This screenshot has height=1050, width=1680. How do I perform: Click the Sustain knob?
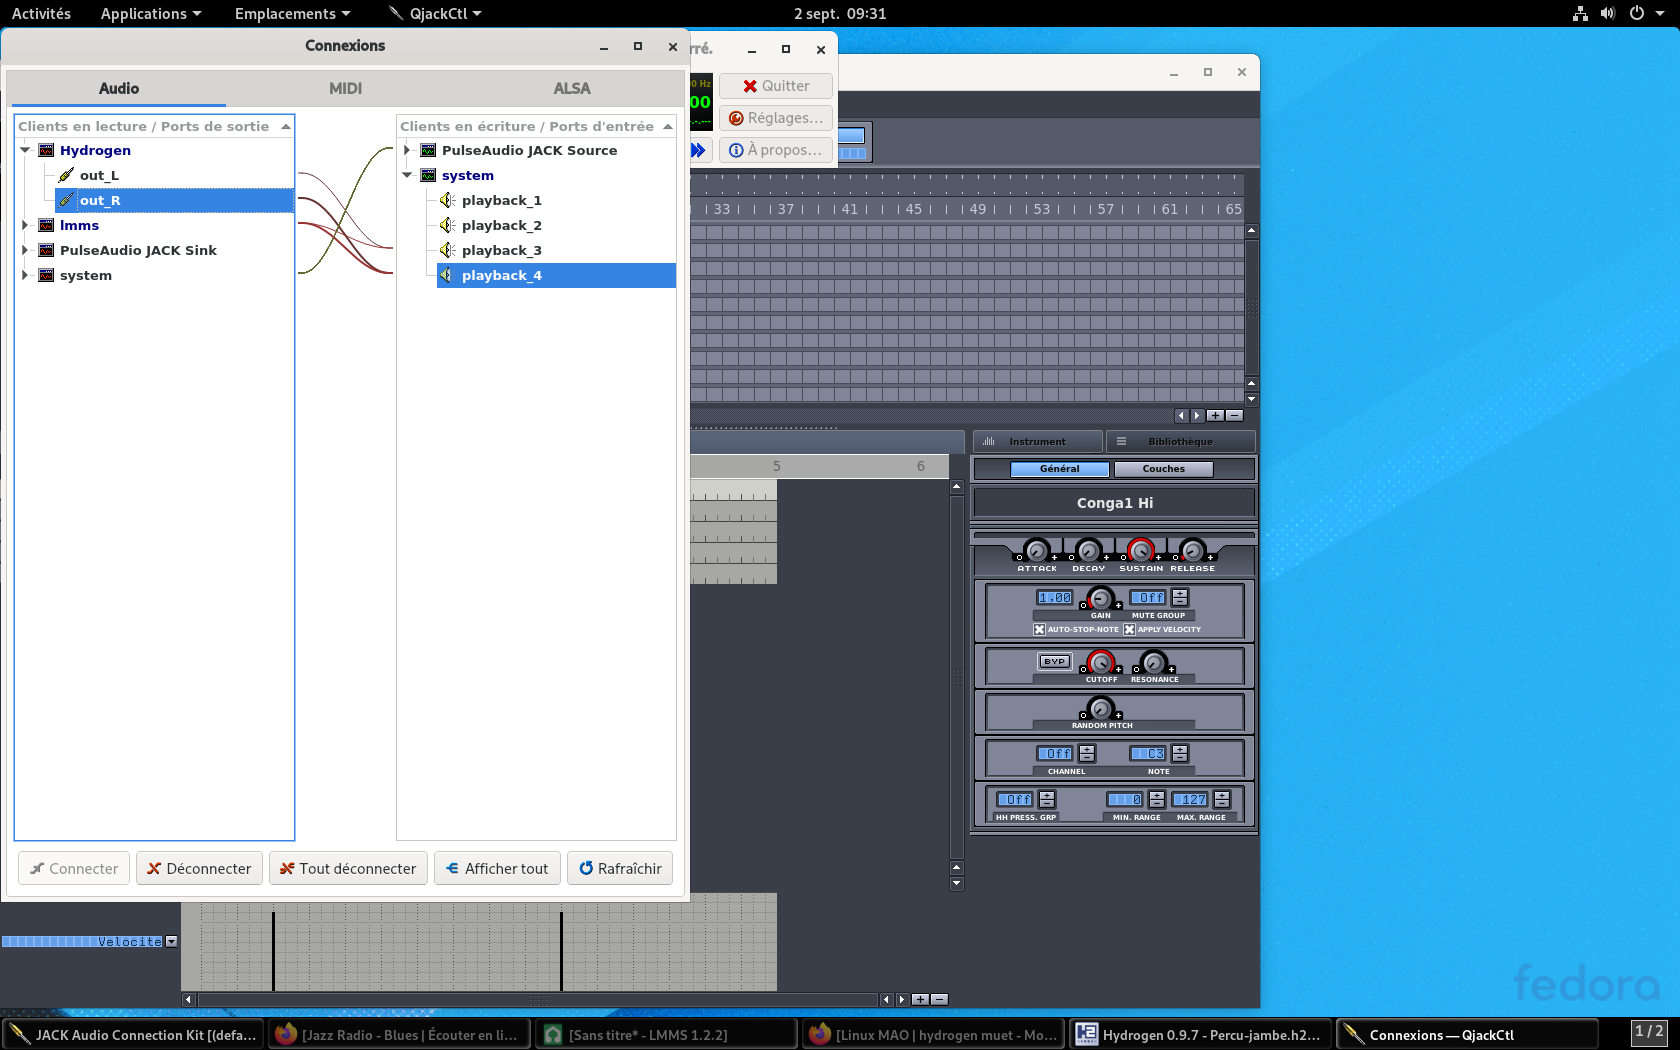click(1140, 550)
